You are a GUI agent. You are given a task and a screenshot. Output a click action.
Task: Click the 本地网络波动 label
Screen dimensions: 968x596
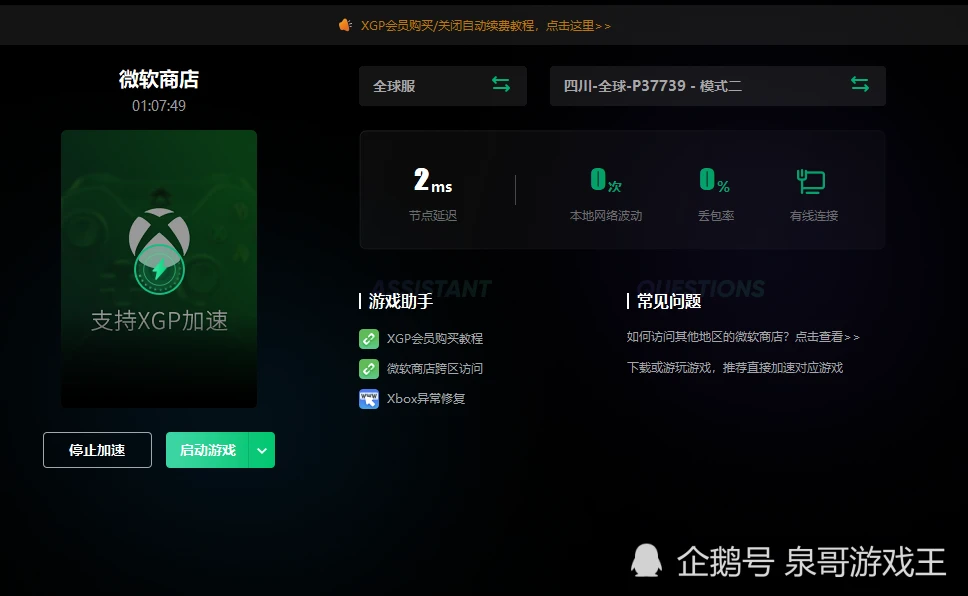(606, 216)
